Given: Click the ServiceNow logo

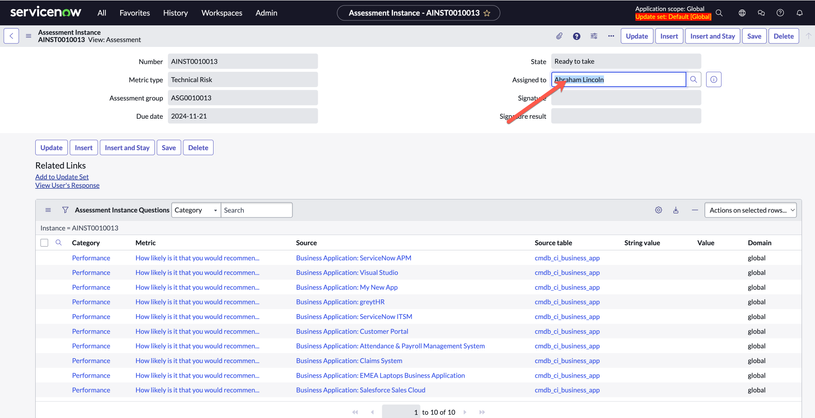Looking at the screenshot, I should click(x=47, y=12).
